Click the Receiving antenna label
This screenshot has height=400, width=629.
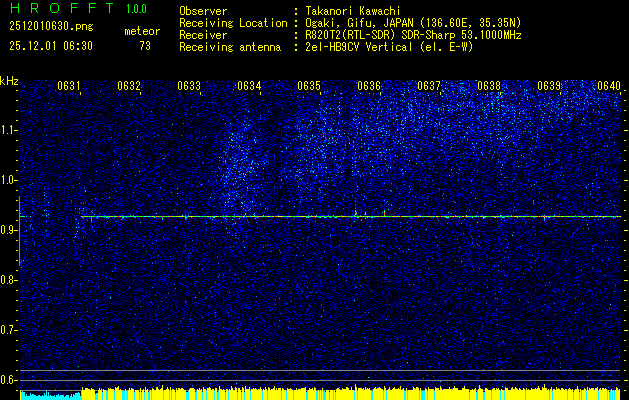[230, 47]
